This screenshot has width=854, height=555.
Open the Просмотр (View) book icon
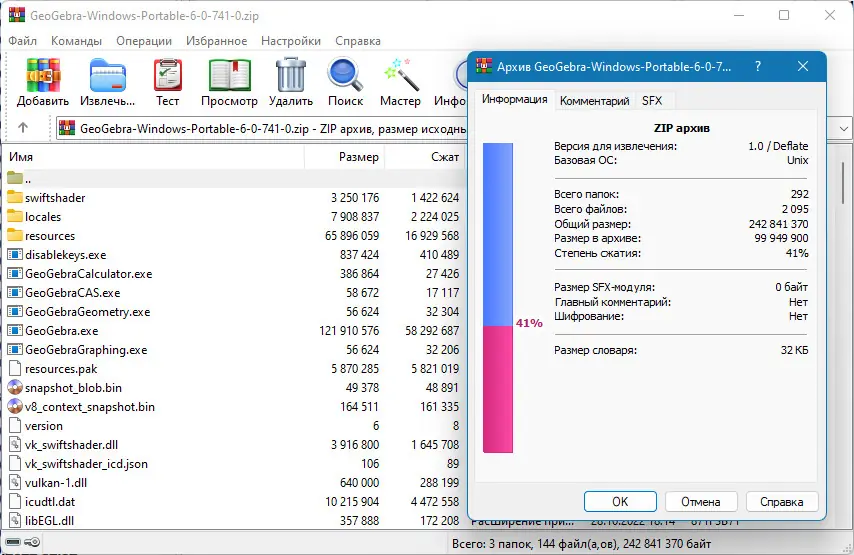[229, 75]
